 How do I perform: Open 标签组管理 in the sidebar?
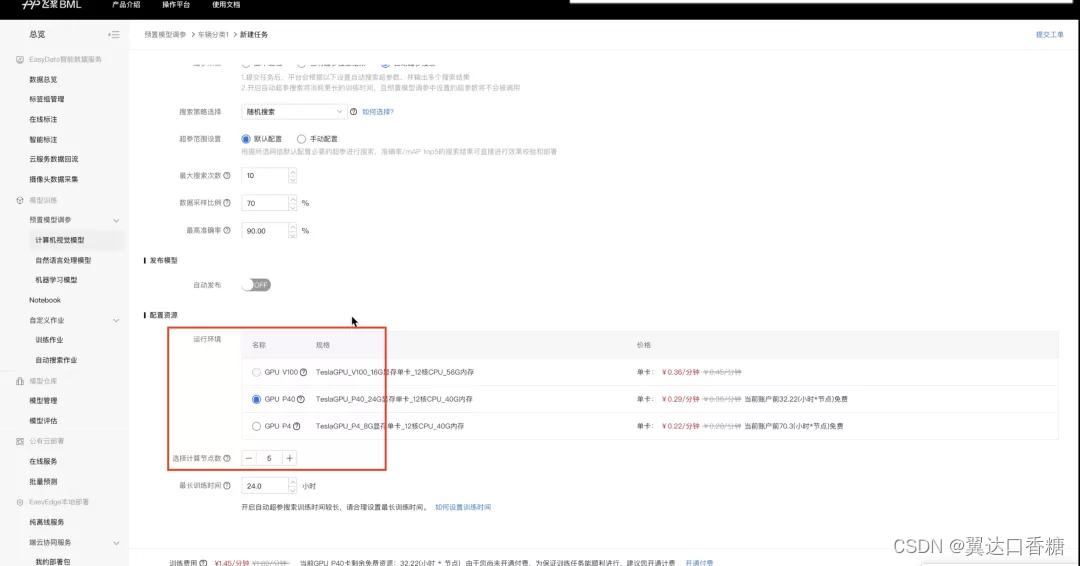pyautogui.click(x=47, y=99)
